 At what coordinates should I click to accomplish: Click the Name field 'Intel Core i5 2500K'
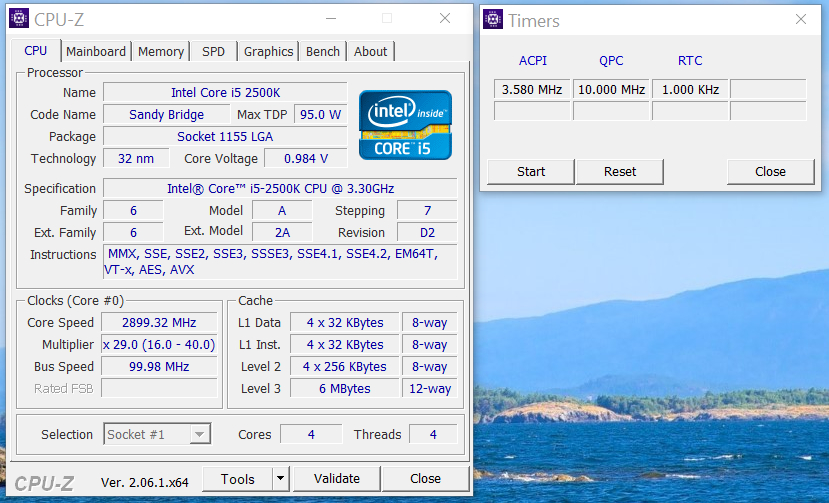tap(225, 93)
